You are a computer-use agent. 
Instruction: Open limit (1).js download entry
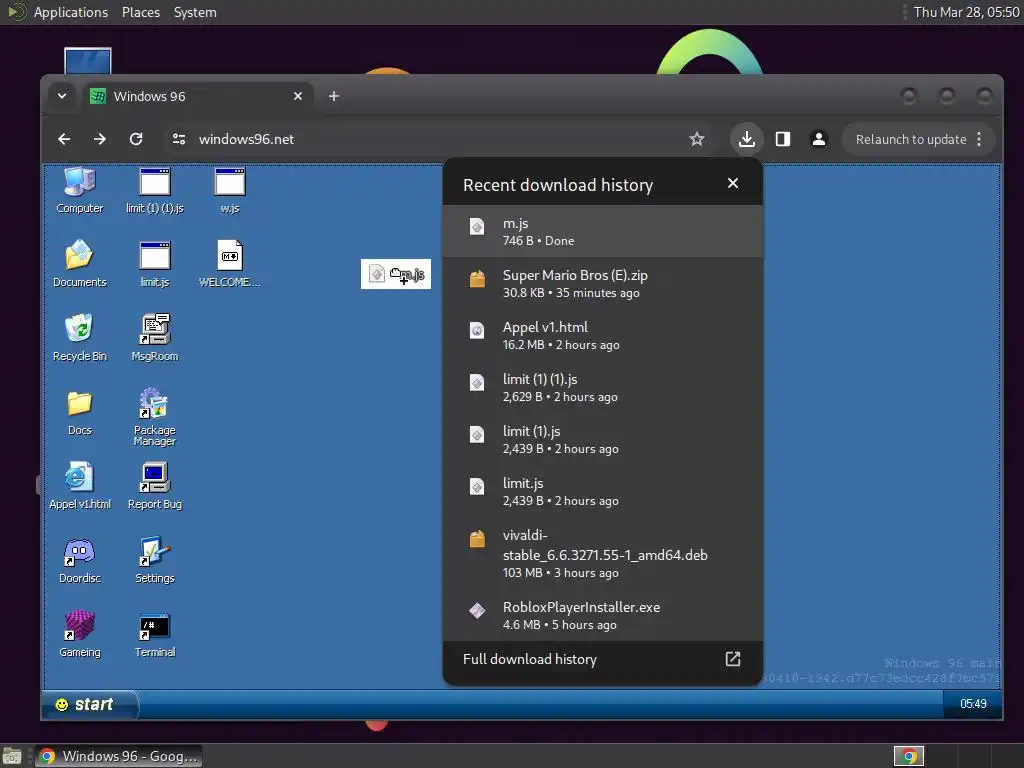pos(602,440)
